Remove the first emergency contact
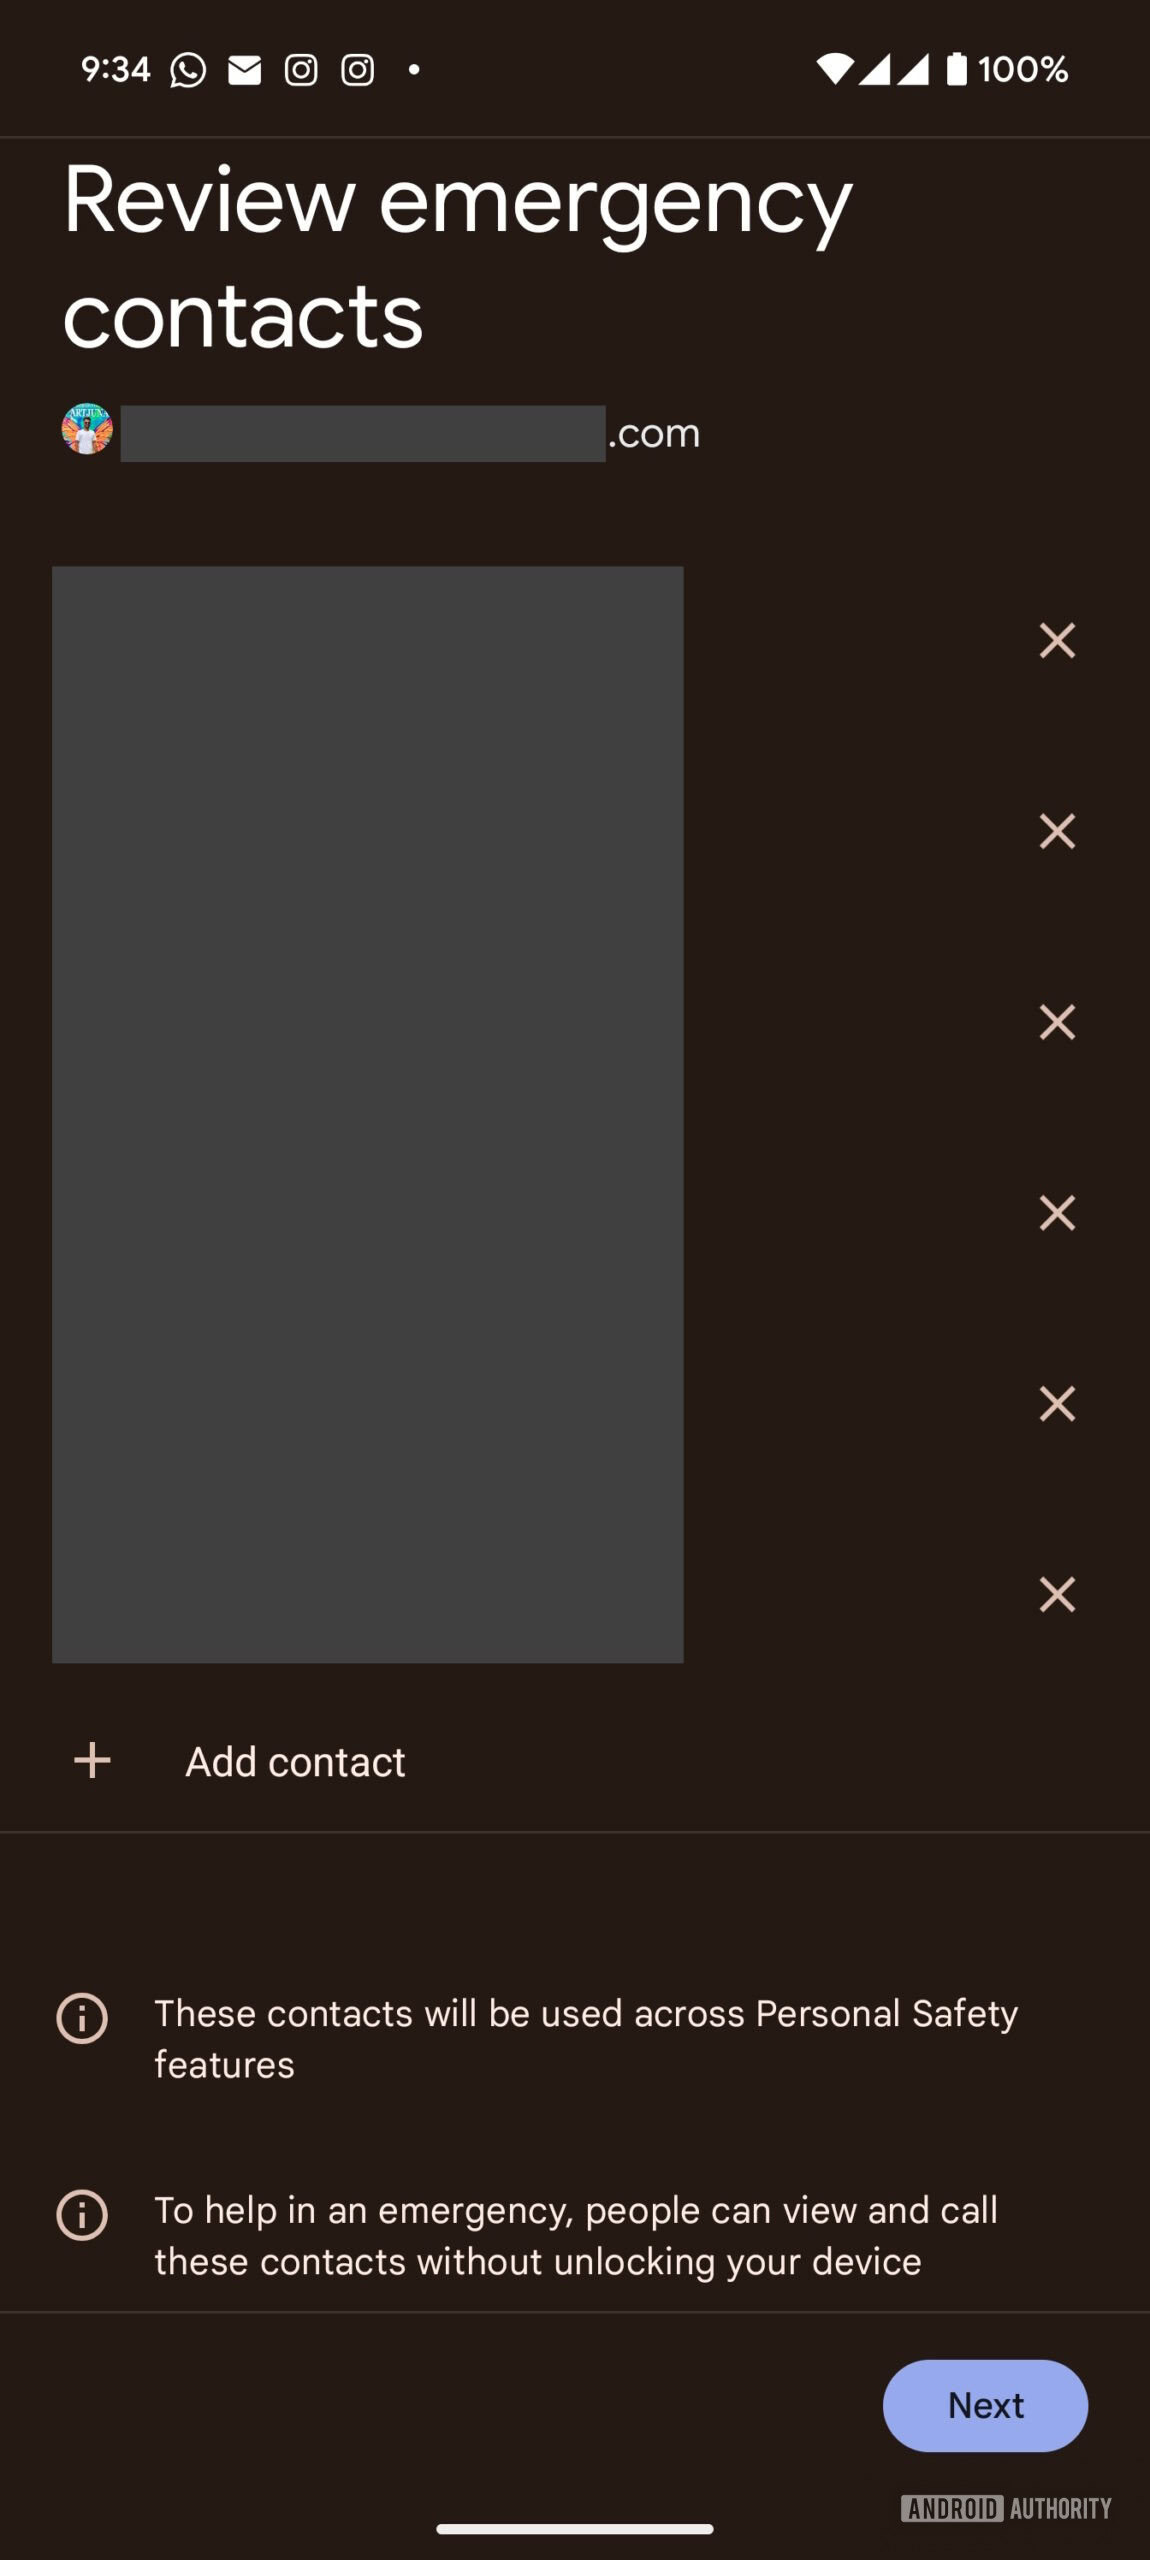The width and height of the screenshot is (1150, 2560). pos(1057,641)
